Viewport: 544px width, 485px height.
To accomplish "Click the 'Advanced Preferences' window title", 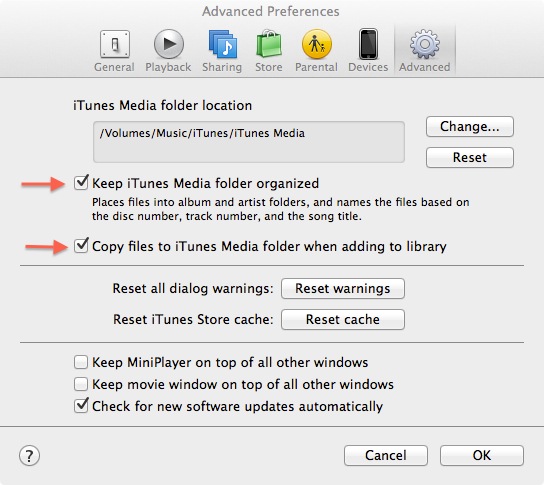I will point(271,11).
